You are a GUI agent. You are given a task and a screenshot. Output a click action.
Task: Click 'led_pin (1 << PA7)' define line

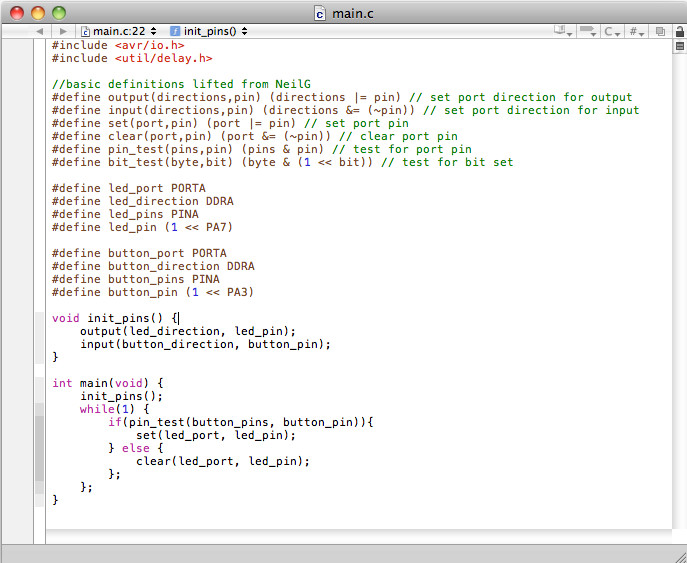point(142,227)
